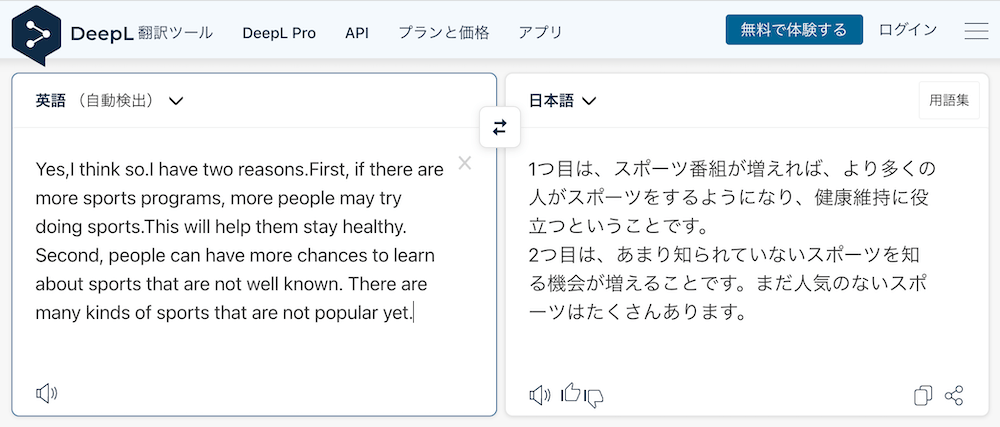
Task: Swap source and target languages
Action: tap(500, 127)
